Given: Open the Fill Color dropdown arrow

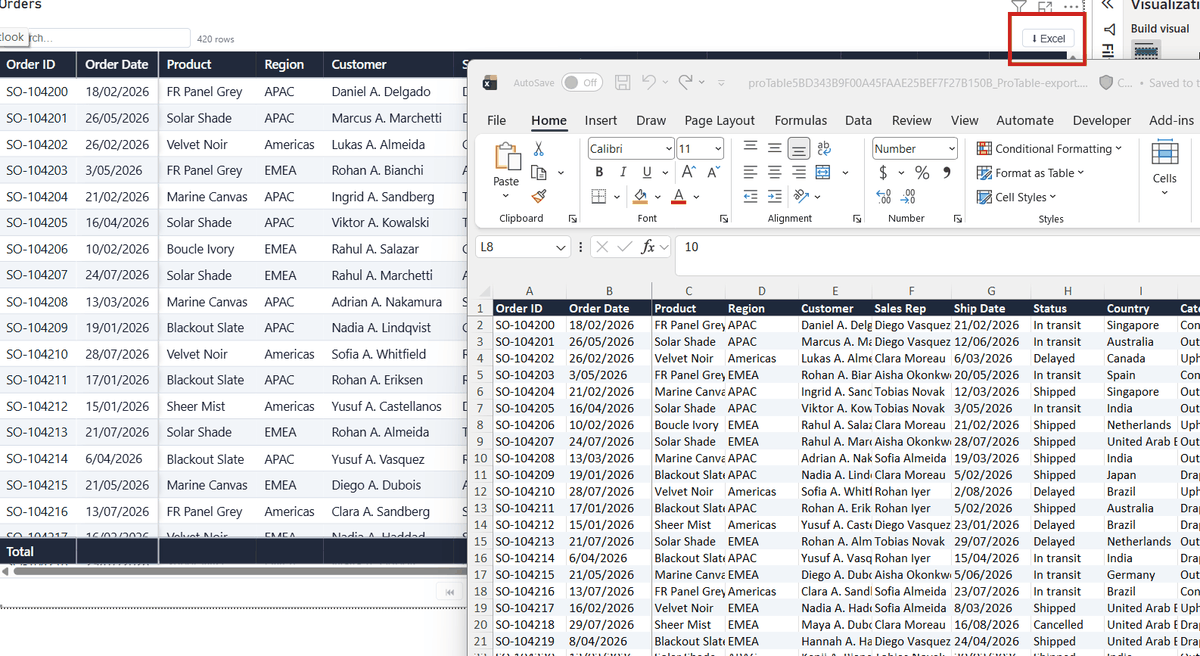Looking at the screenshot, I should 656,197.
